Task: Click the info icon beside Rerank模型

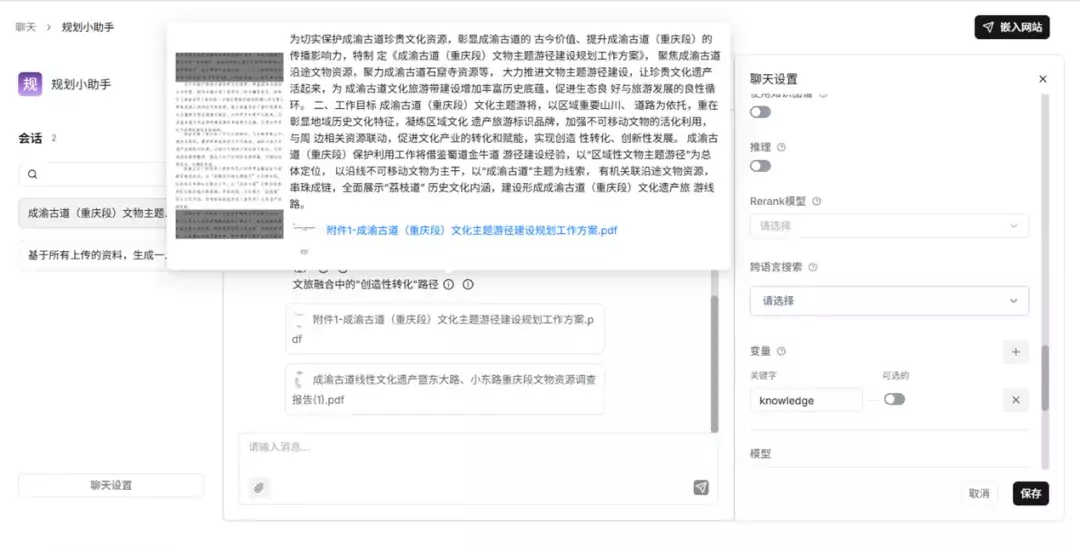Action: [817, 201]
